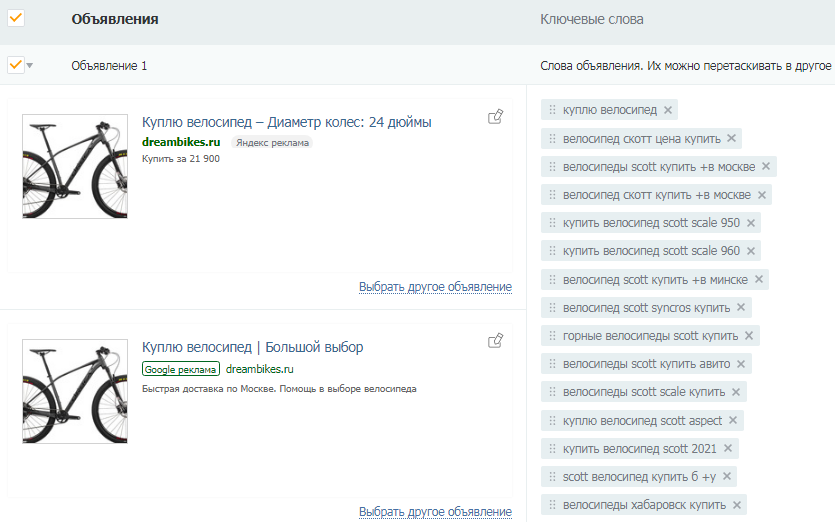The image size is (835, 522).
Task: Grab drag handle of "куплю велосипед" keyword
Action: (x=552, y=110)
